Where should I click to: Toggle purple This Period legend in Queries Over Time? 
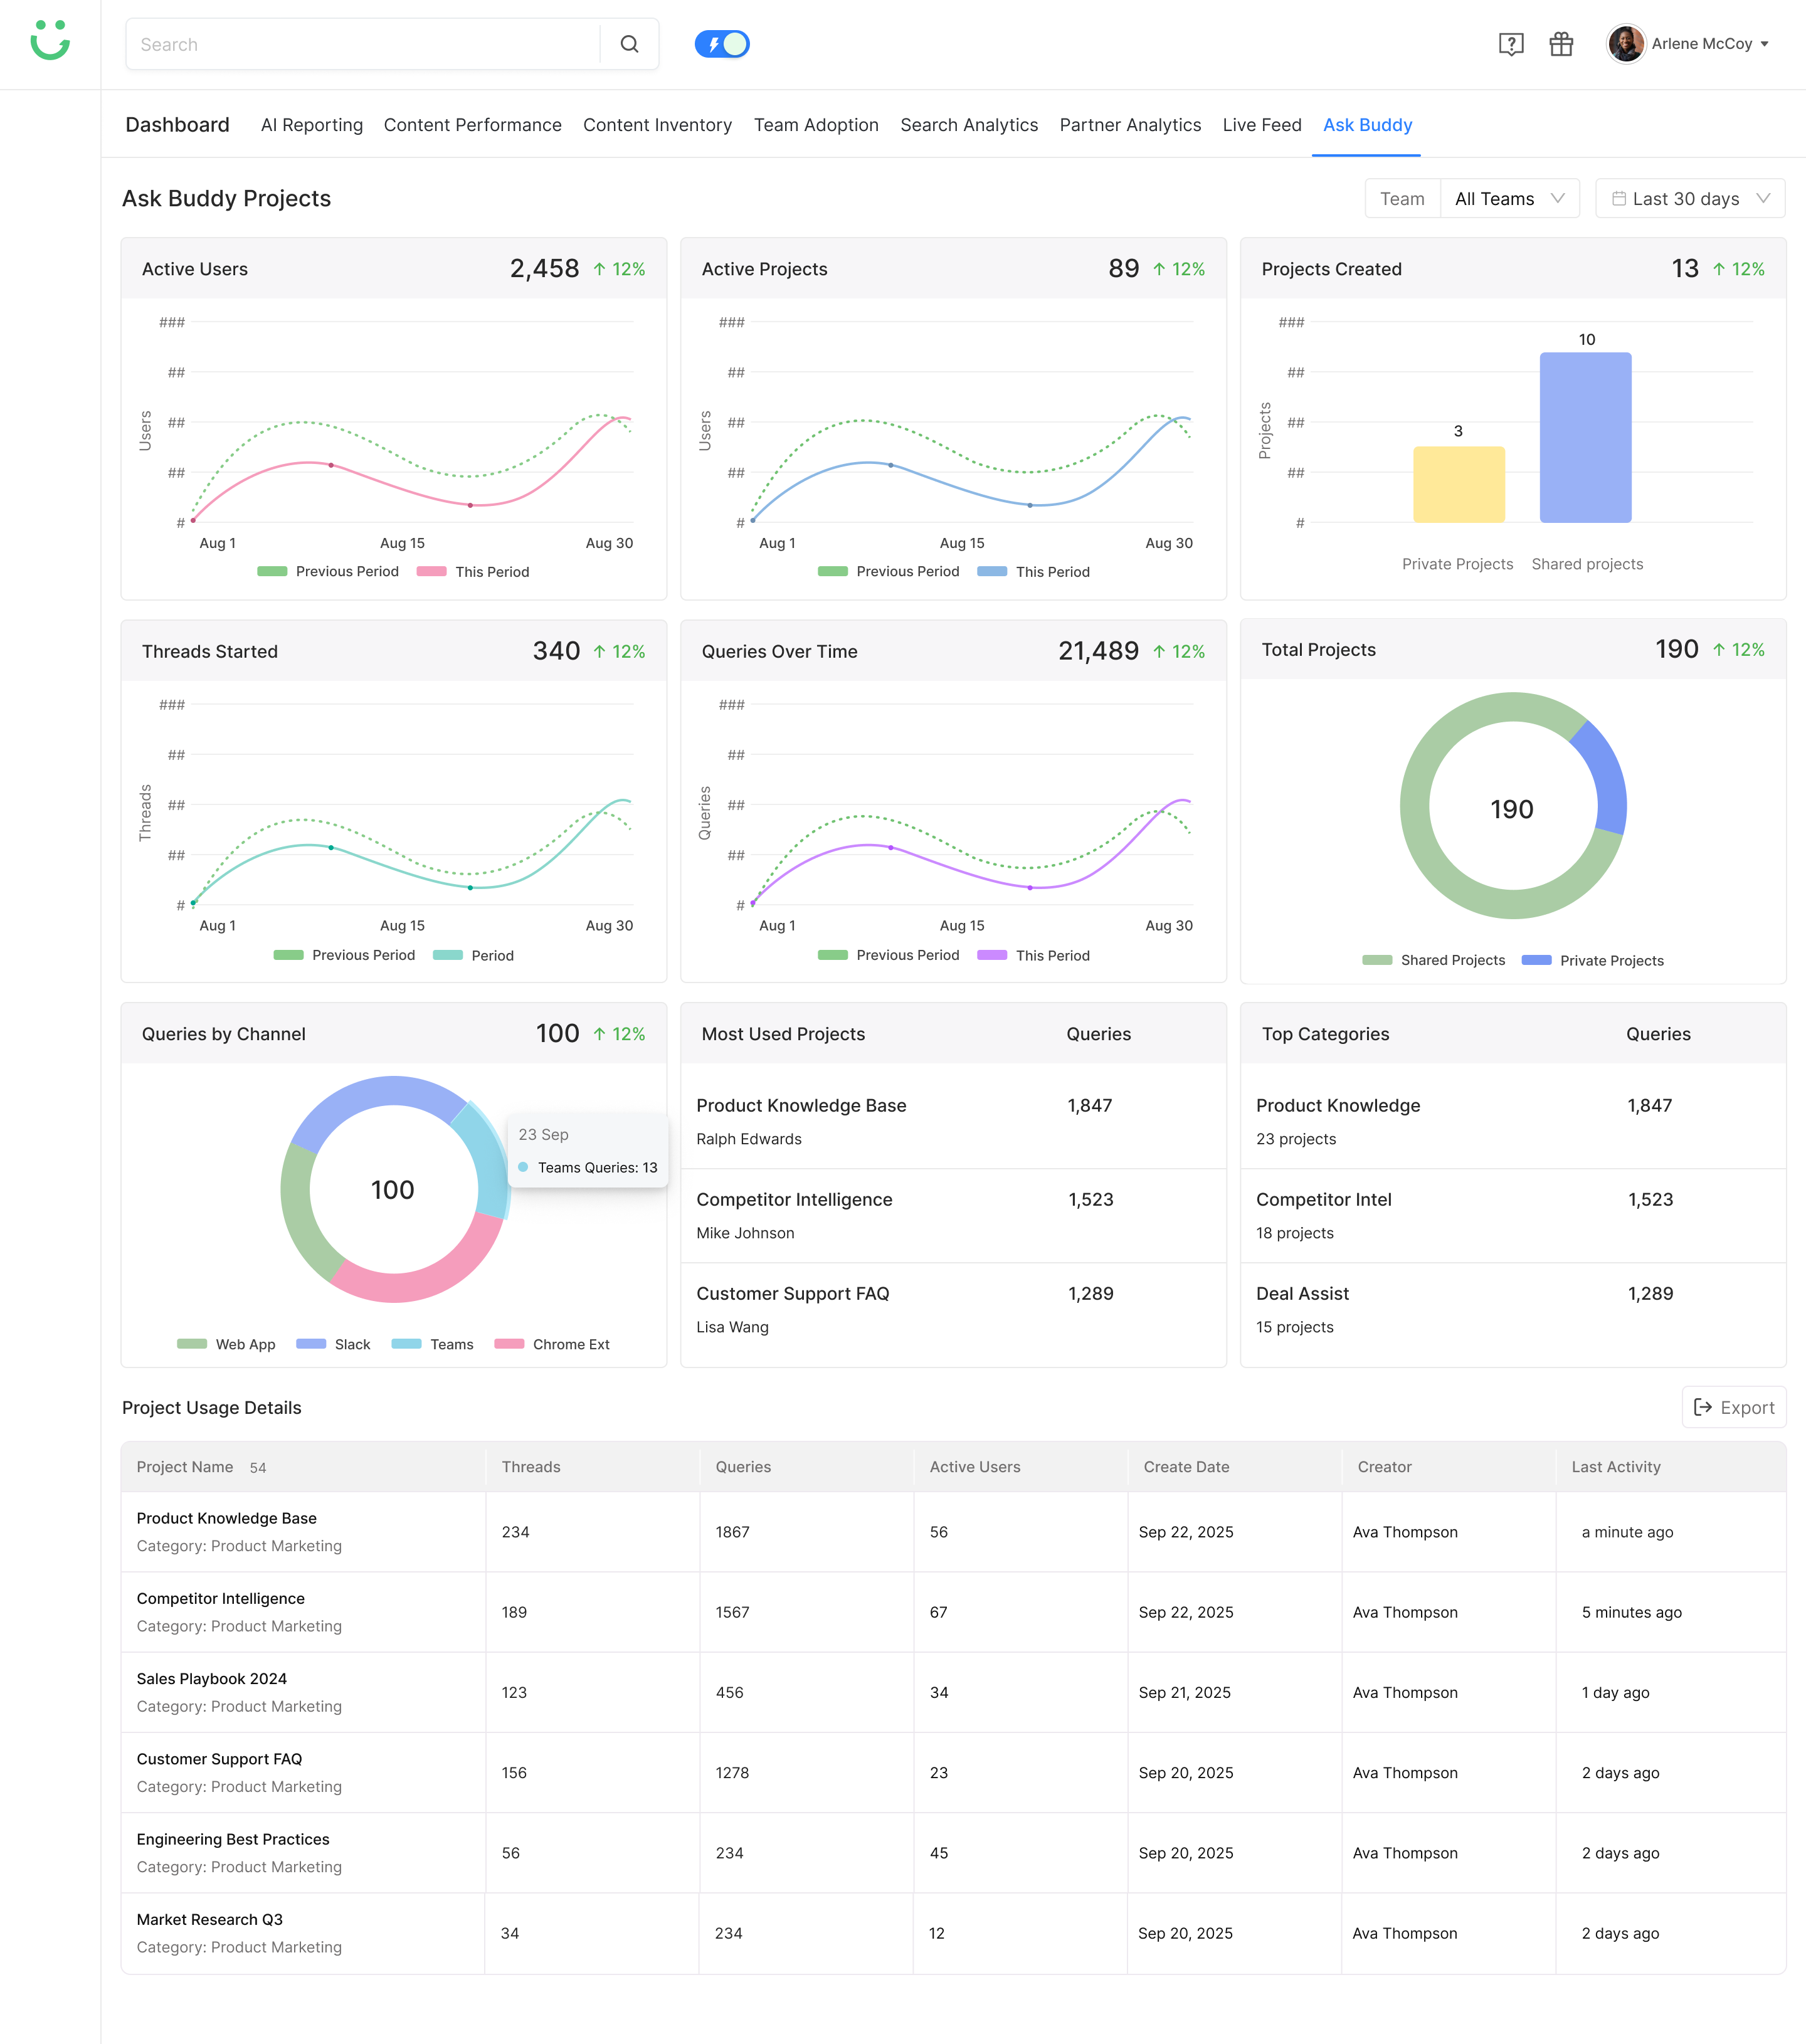coord(1033,955)
